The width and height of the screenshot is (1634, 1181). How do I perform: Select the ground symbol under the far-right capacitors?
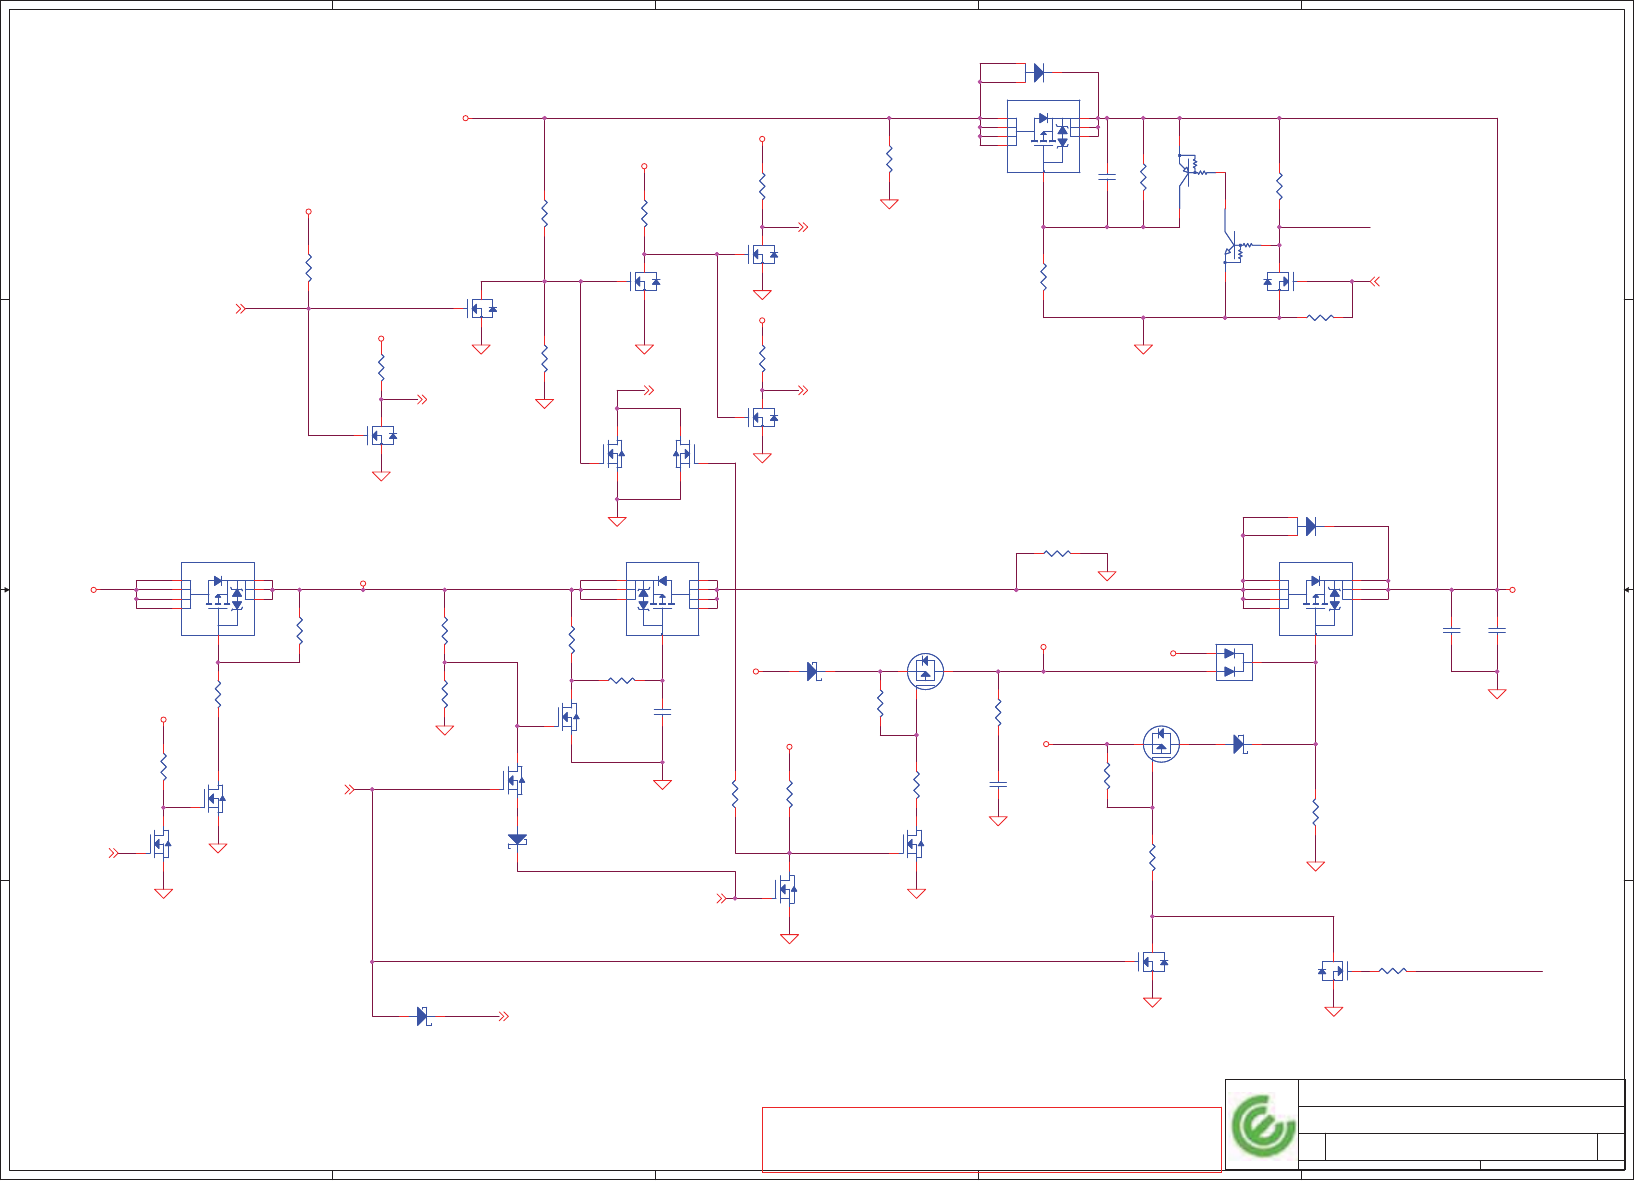pos(1497,693)
